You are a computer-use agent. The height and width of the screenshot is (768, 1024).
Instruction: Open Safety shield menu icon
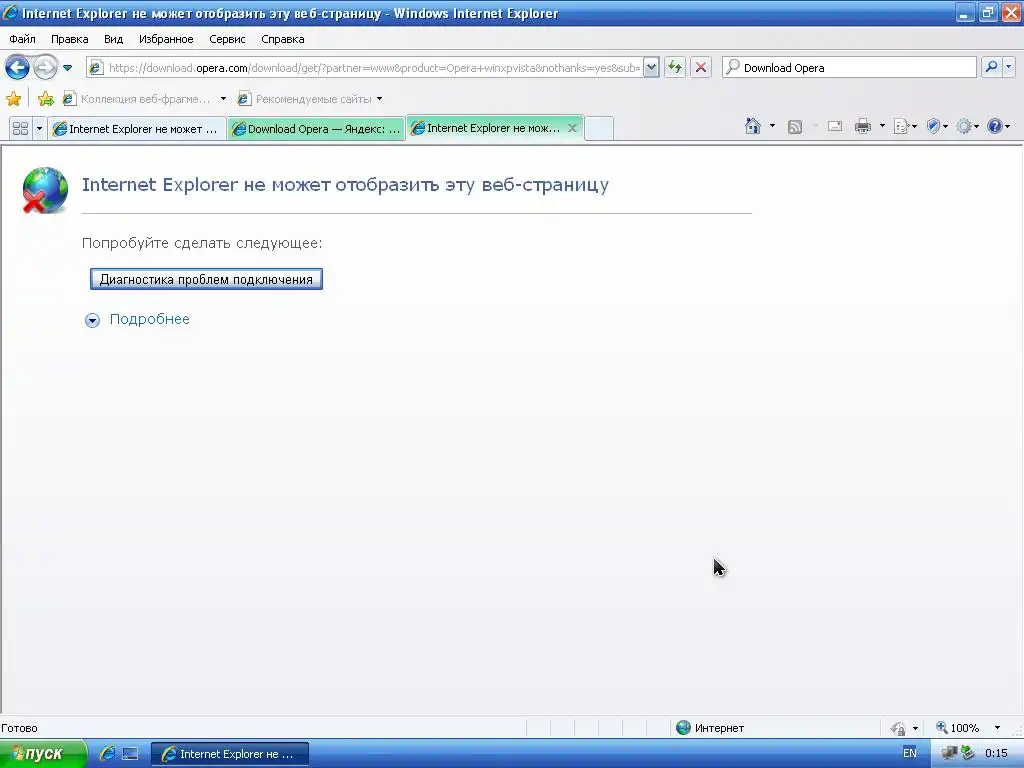click(937, 126)
